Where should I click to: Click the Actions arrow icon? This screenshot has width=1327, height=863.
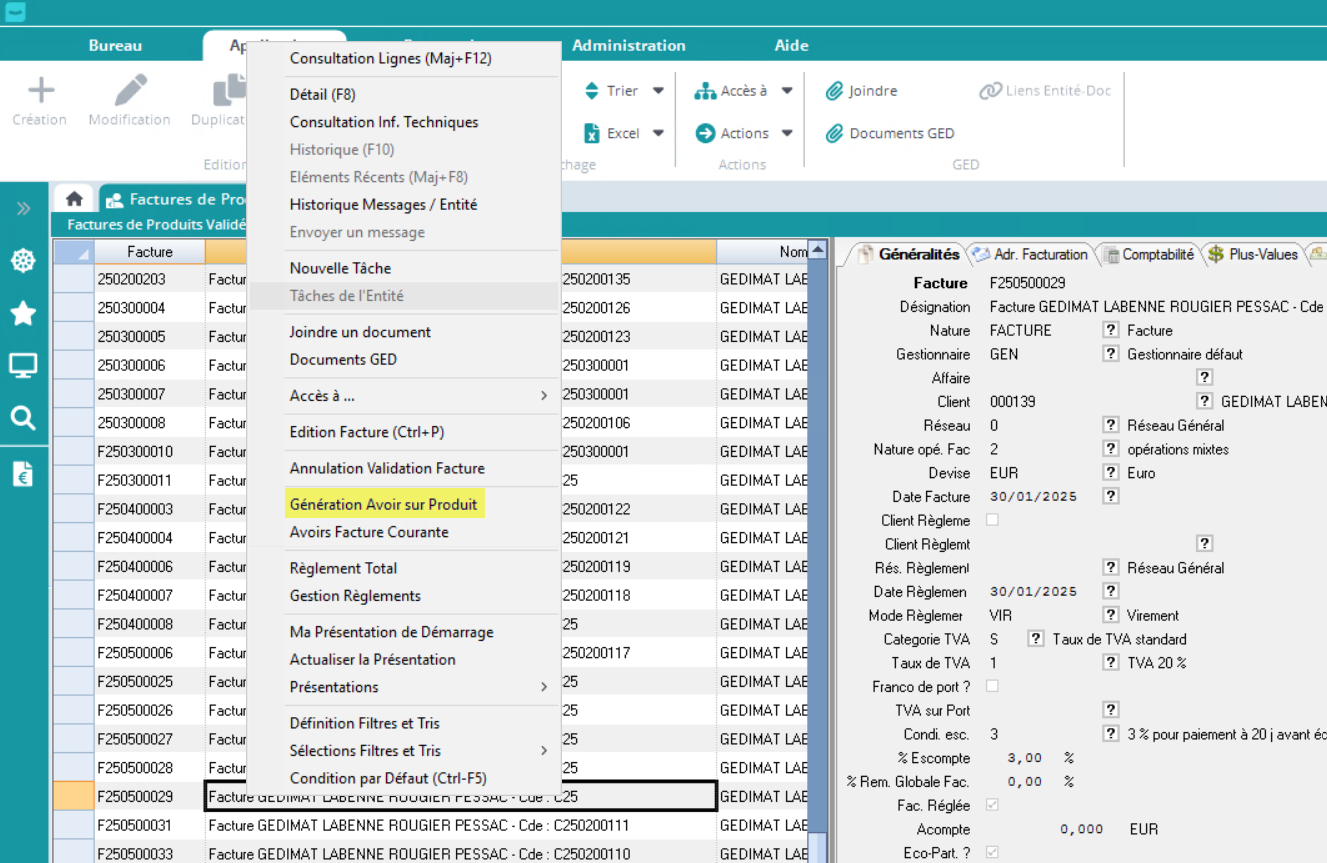[x=705, y=133]
